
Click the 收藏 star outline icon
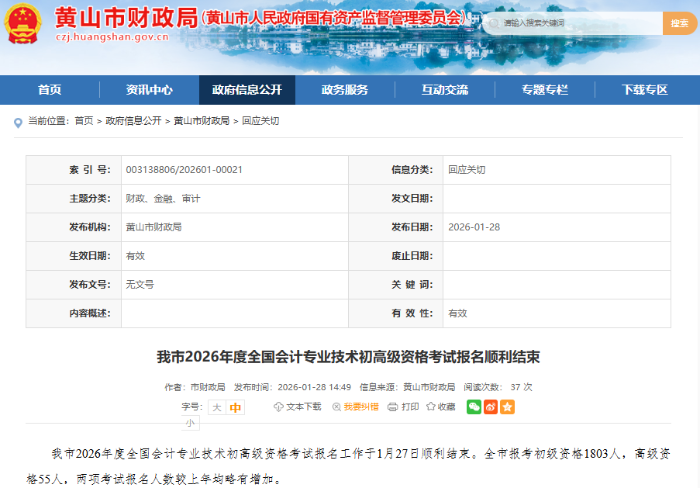click(x=431, y=406)
